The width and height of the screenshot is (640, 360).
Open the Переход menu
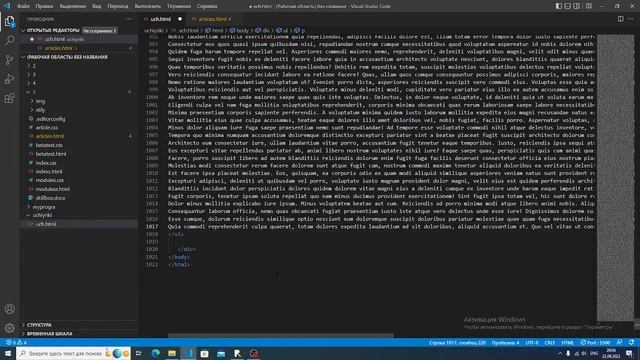click(118, 7)
